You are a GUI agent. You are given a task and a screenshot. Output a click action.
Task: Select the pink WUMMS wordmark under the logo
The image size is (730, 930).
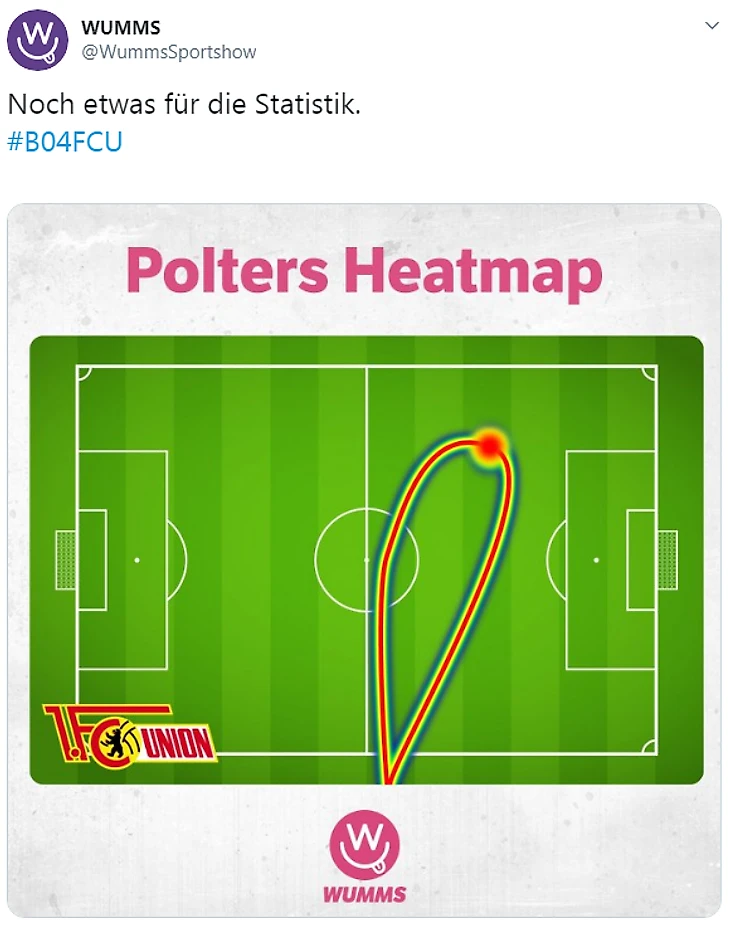pos(364,893)
